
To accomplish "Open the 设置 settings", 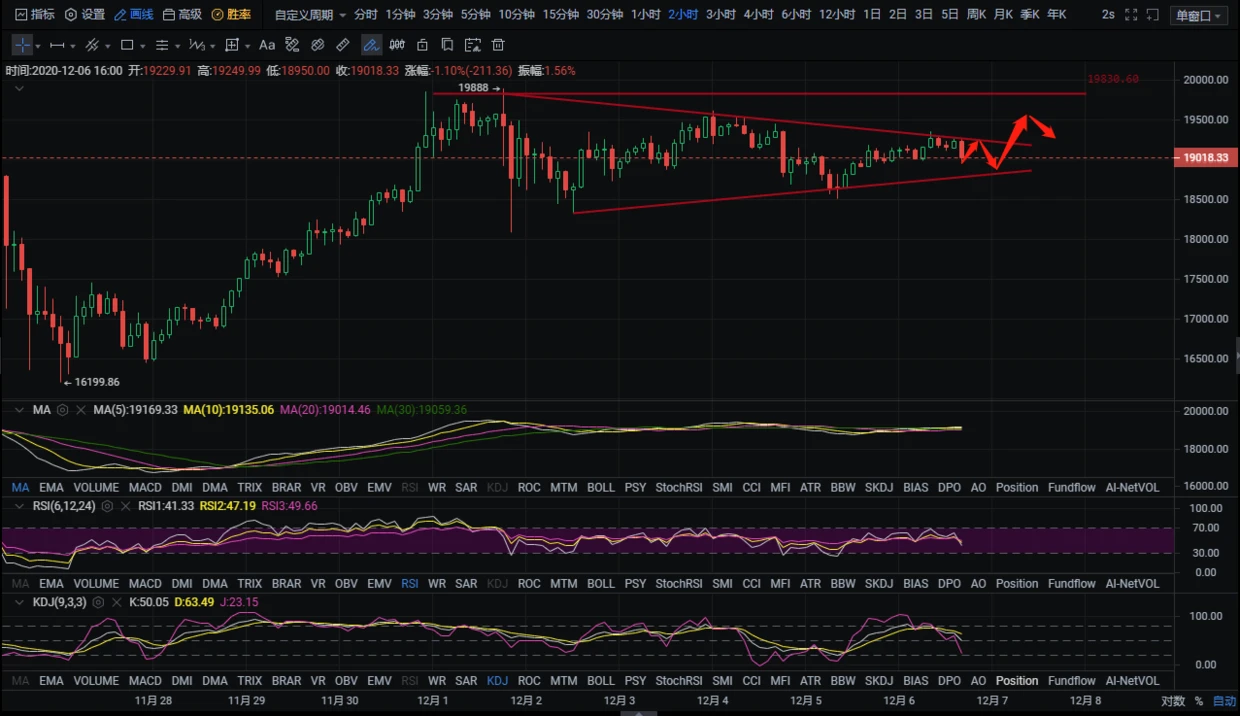I will (85, 15).
